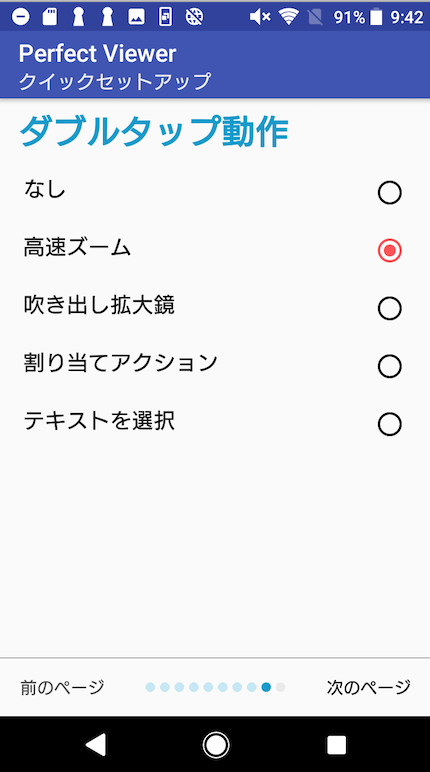
Task: Select the 高速ズーム radio button
Action: point(389,251)
